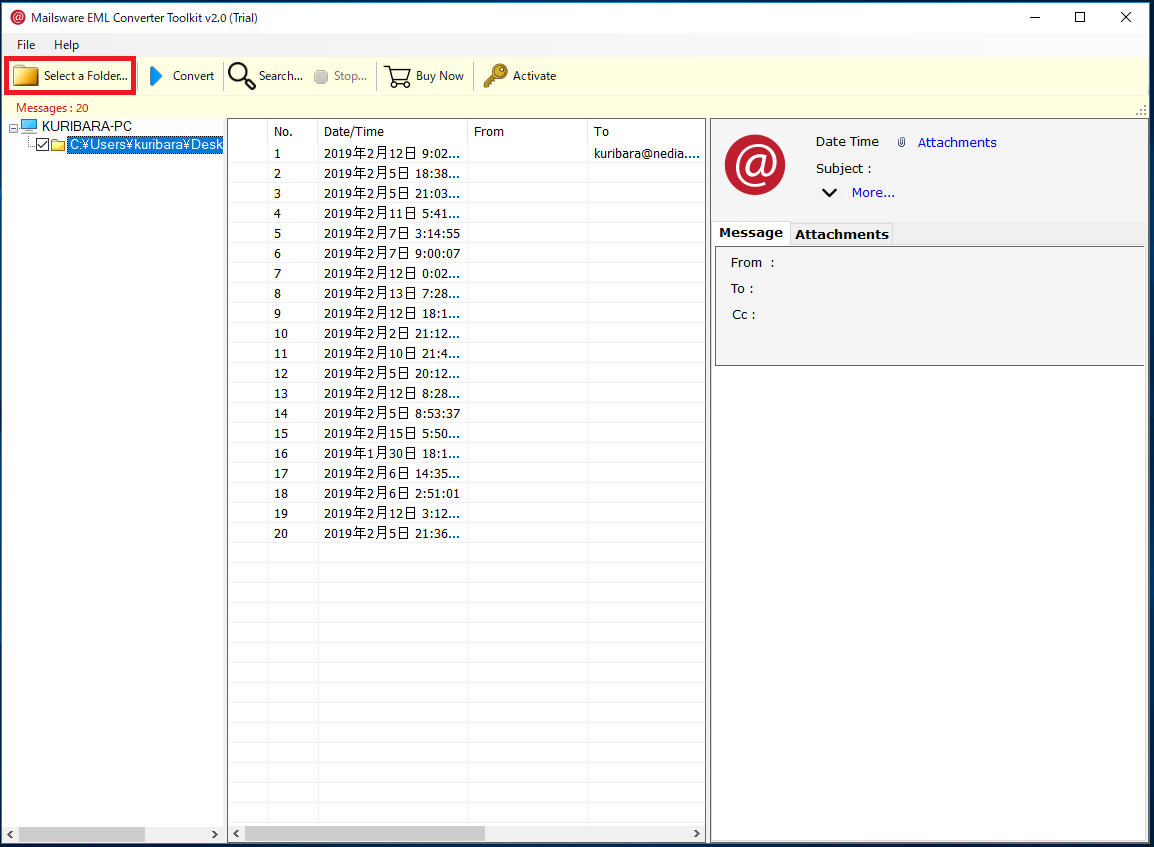Select message 4 dated 2019年2月11日 5:41
The height and width of the screenshot is (847, 1154).
coord(466,213)
